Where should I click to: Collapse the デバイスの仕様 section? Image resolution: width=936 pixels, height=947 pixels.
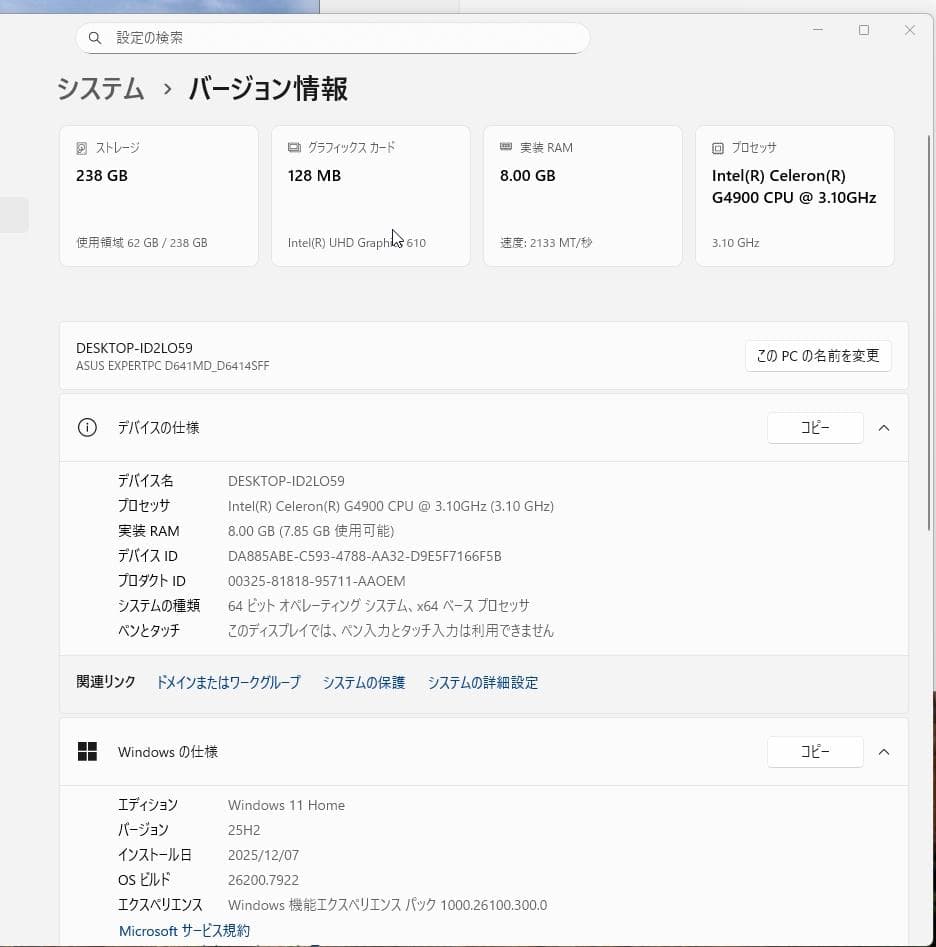coord(884,428)
